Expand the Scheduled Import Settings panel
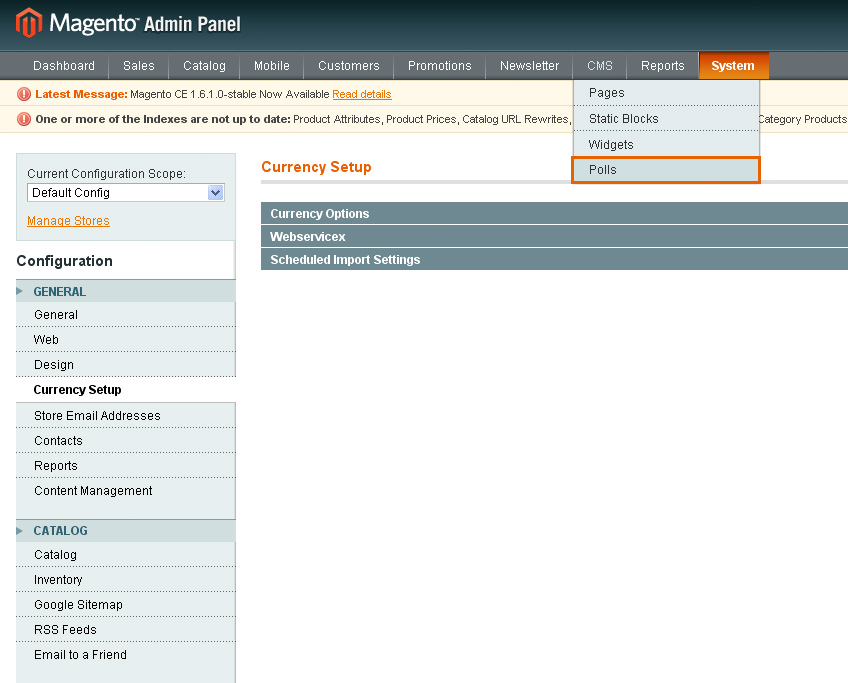 click(x=554, y=260)
